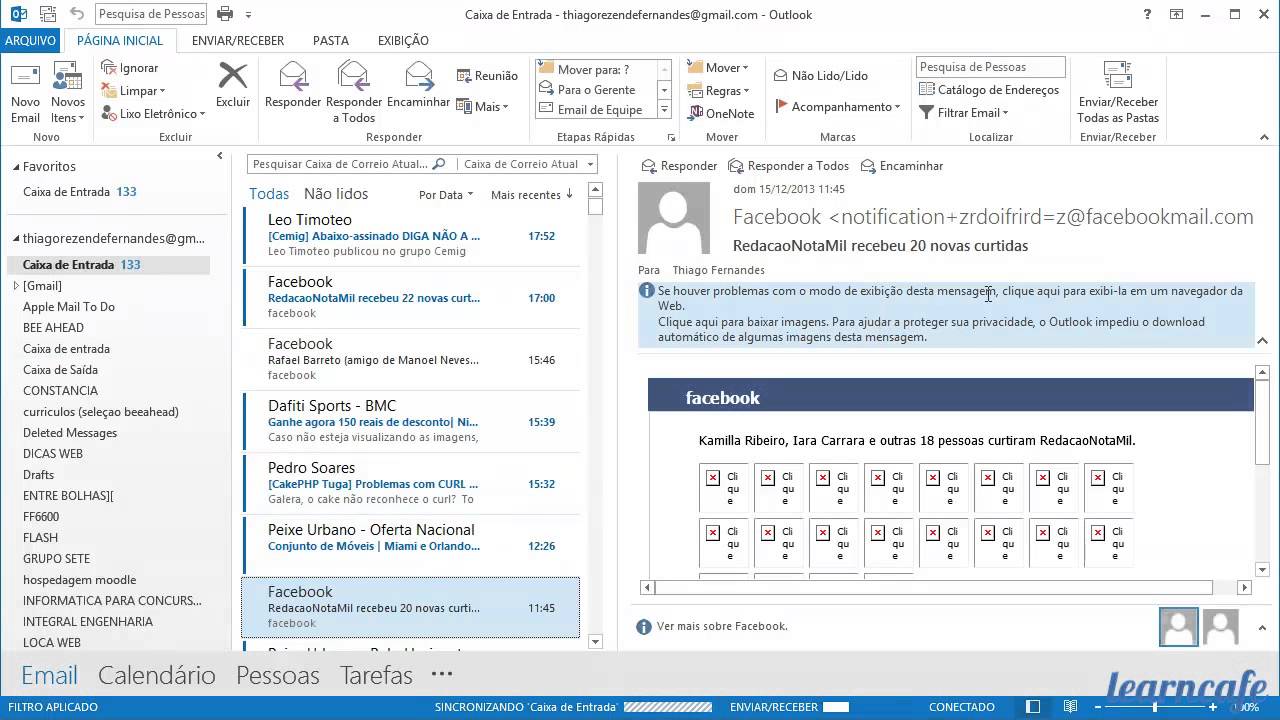
Task: Open Lixo Eletrônico options
Action: pyautogui.click(x=152, y=114)
